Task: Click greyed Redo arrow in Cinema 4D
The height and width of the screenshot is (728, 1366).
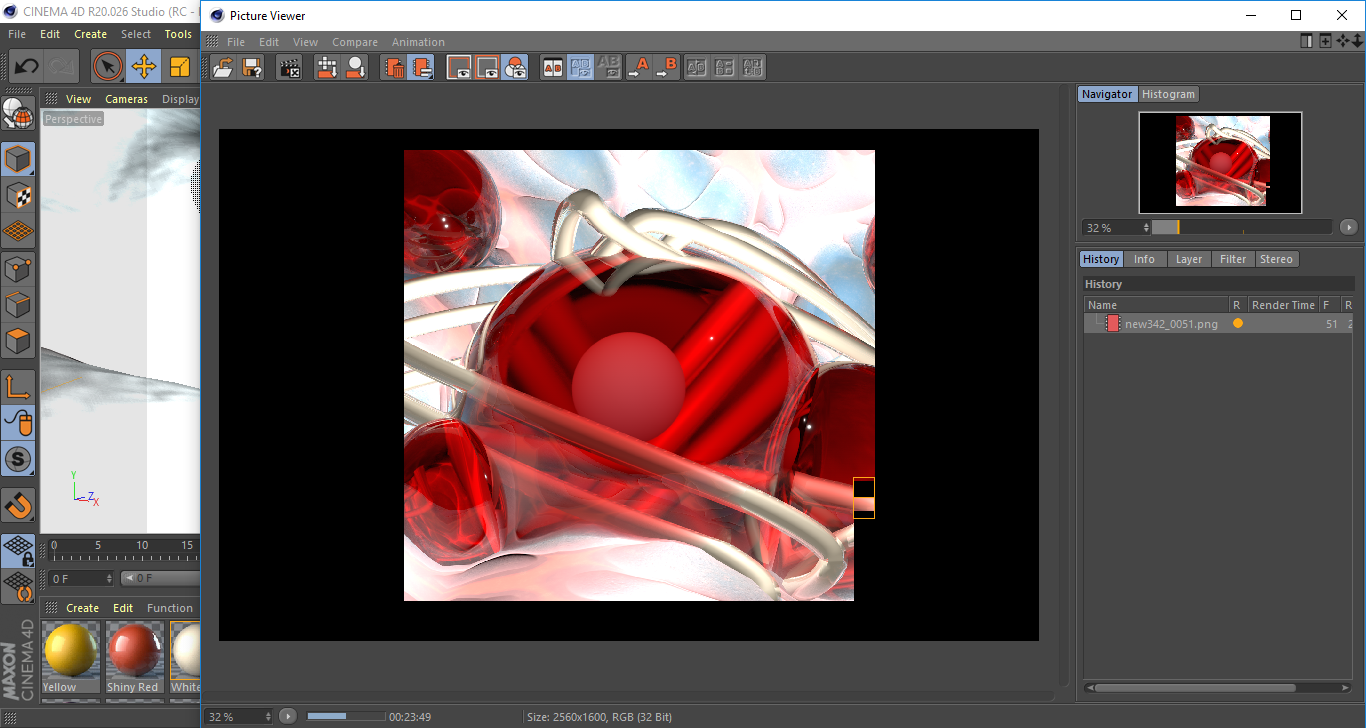Action: (x=62, y=67)
